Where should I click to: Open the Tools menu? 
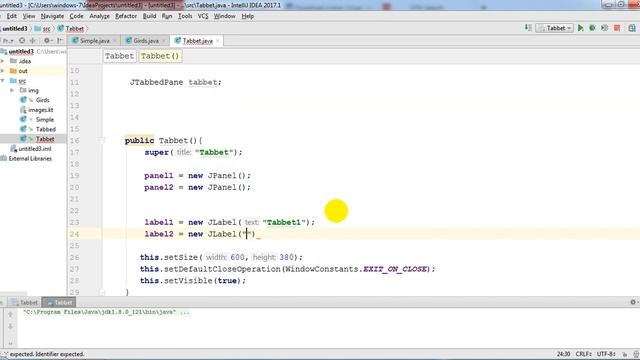[185, 16]
